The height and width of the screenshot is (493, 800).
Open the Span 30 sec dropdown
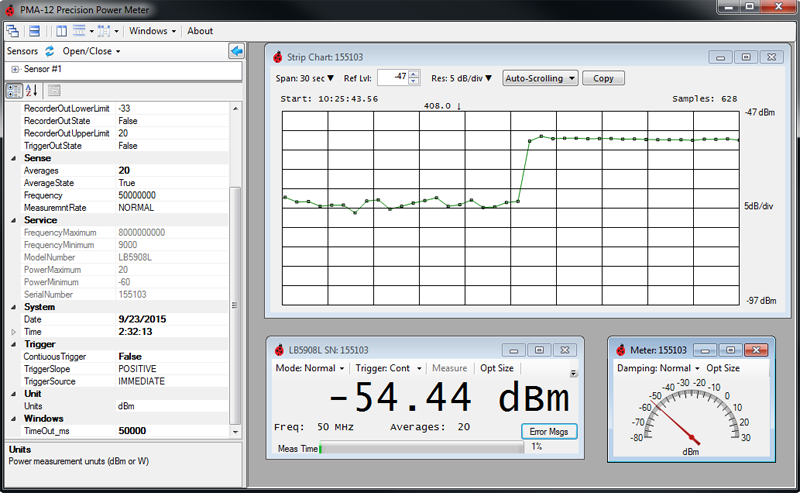coord(305,78)
